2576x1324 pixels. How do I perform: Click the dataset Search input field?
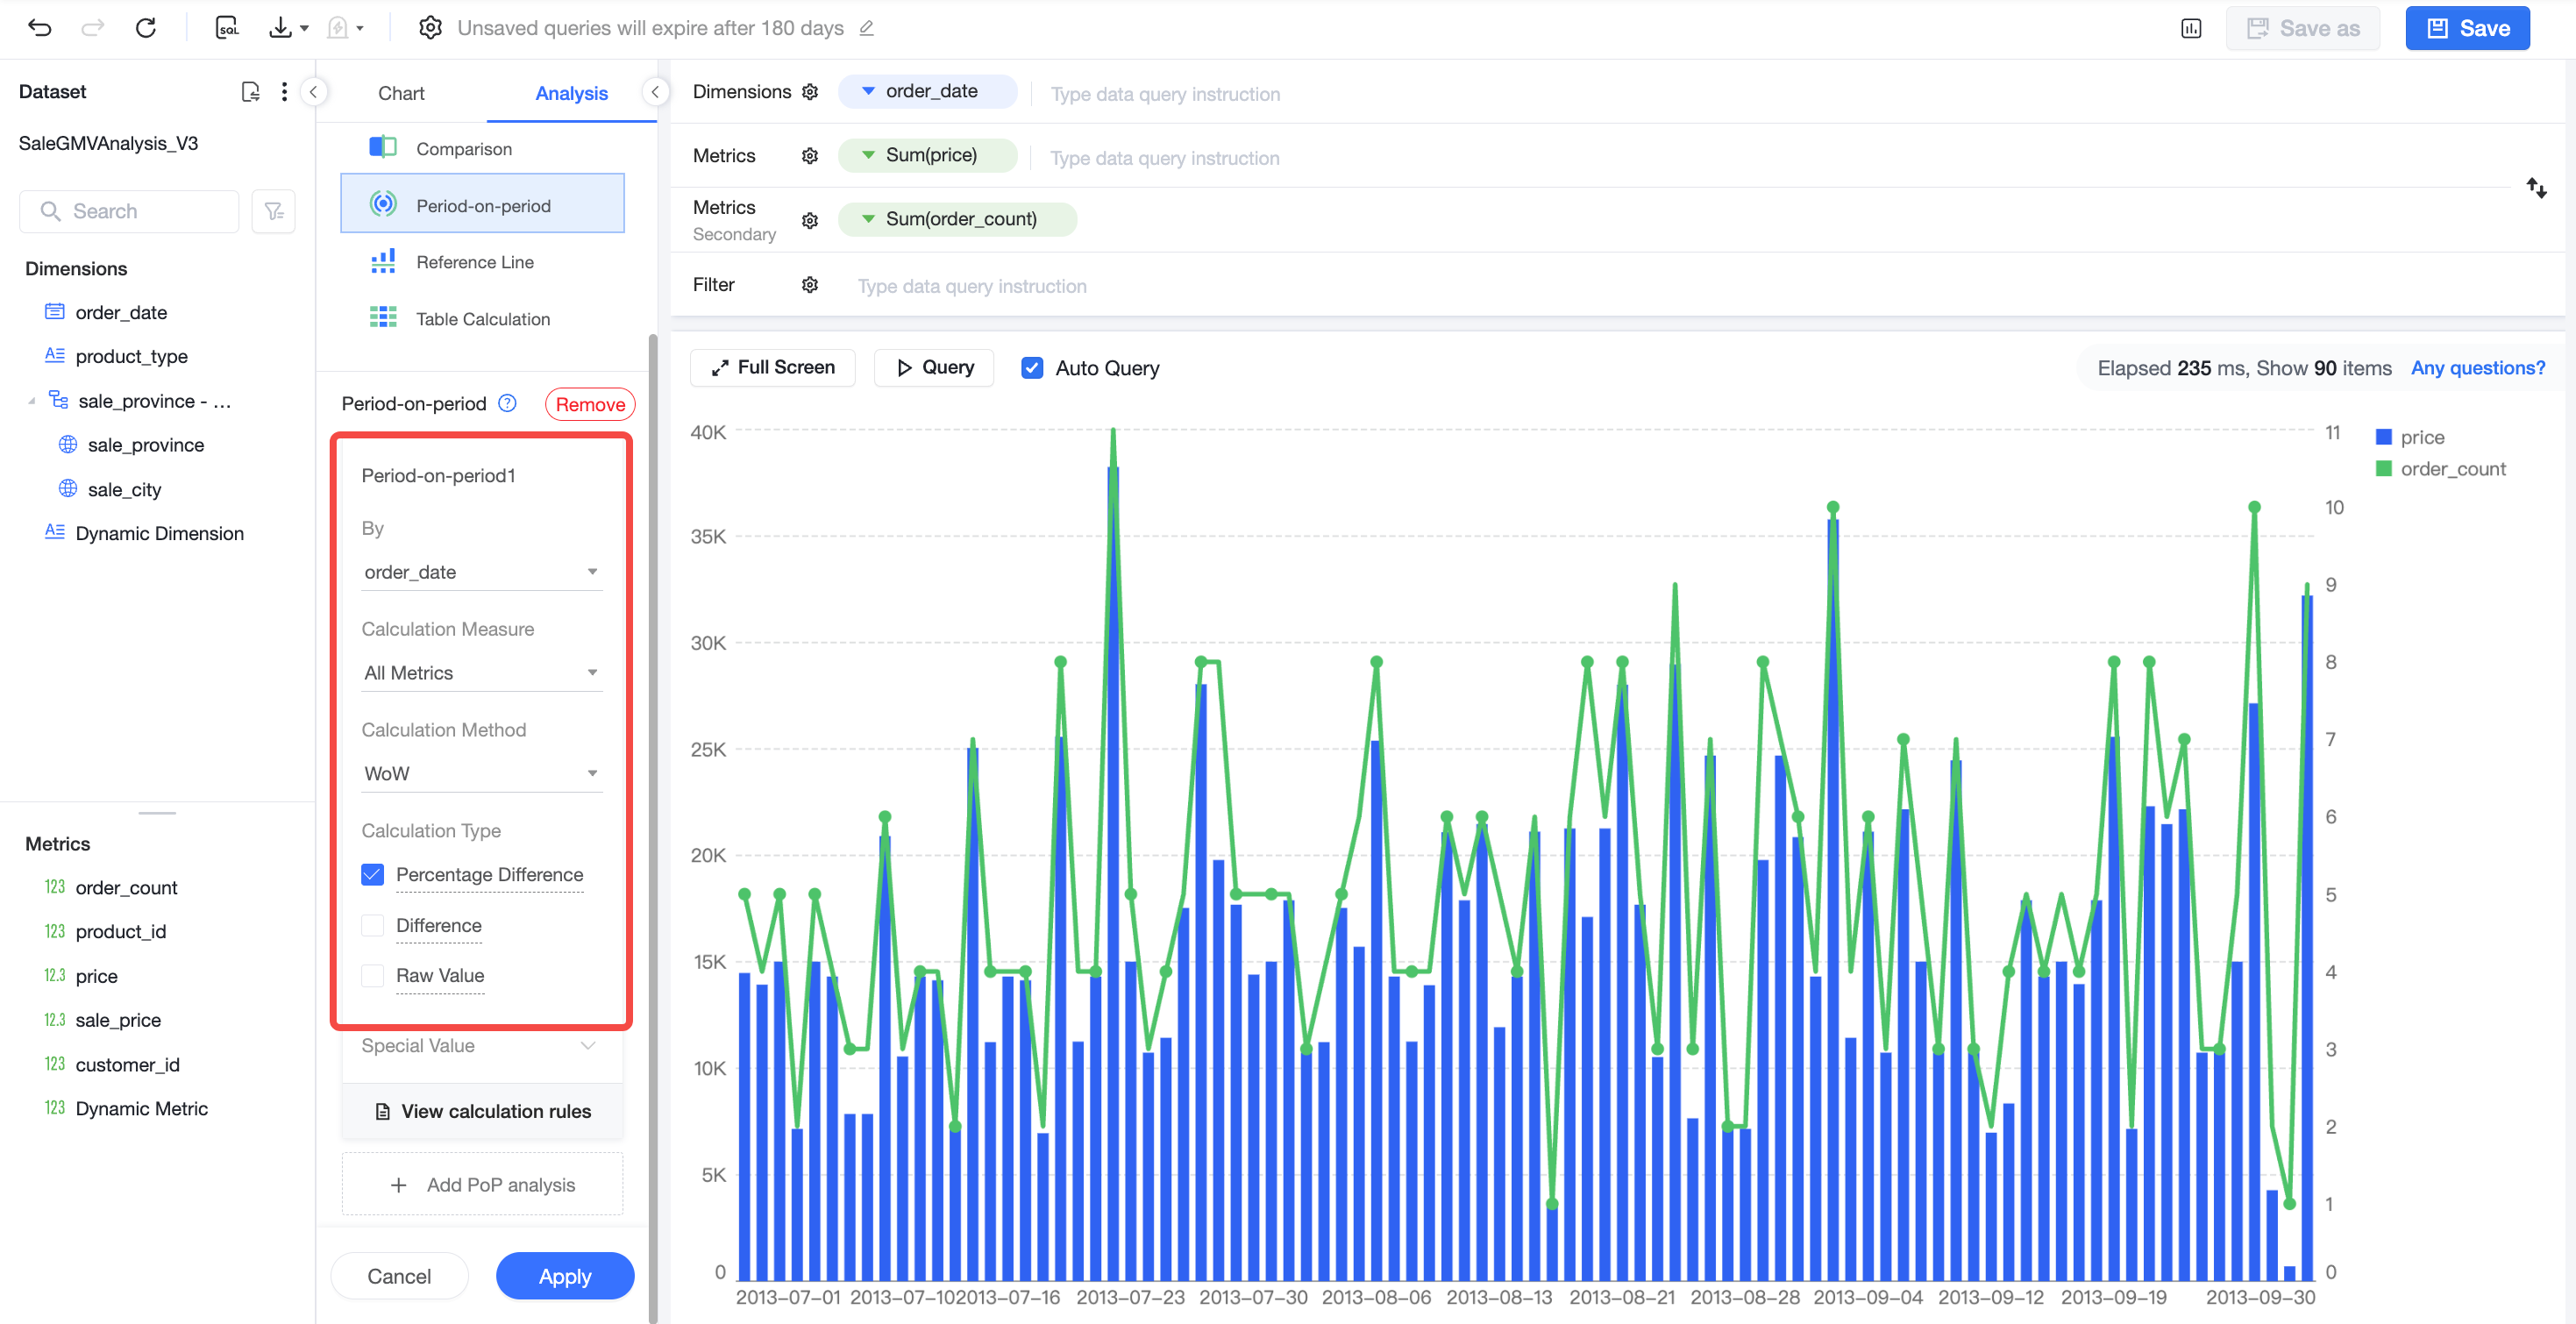(x=129, y=211)
